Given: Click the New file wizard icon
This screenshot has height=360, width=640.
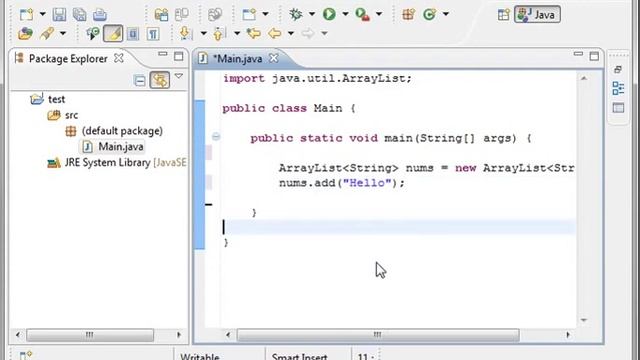Looking at the screenshot, I should pyautogui.click(x=27, y=15).
